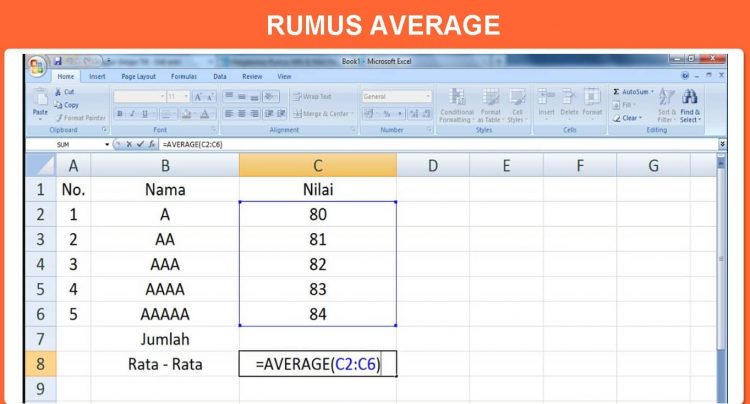Open Conditional Formatting menu

[x=456, y=105]
